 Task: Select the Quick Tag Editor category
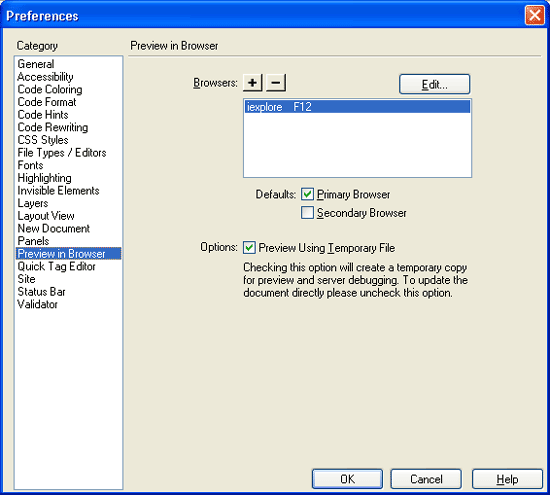click(x=56, y=266)
